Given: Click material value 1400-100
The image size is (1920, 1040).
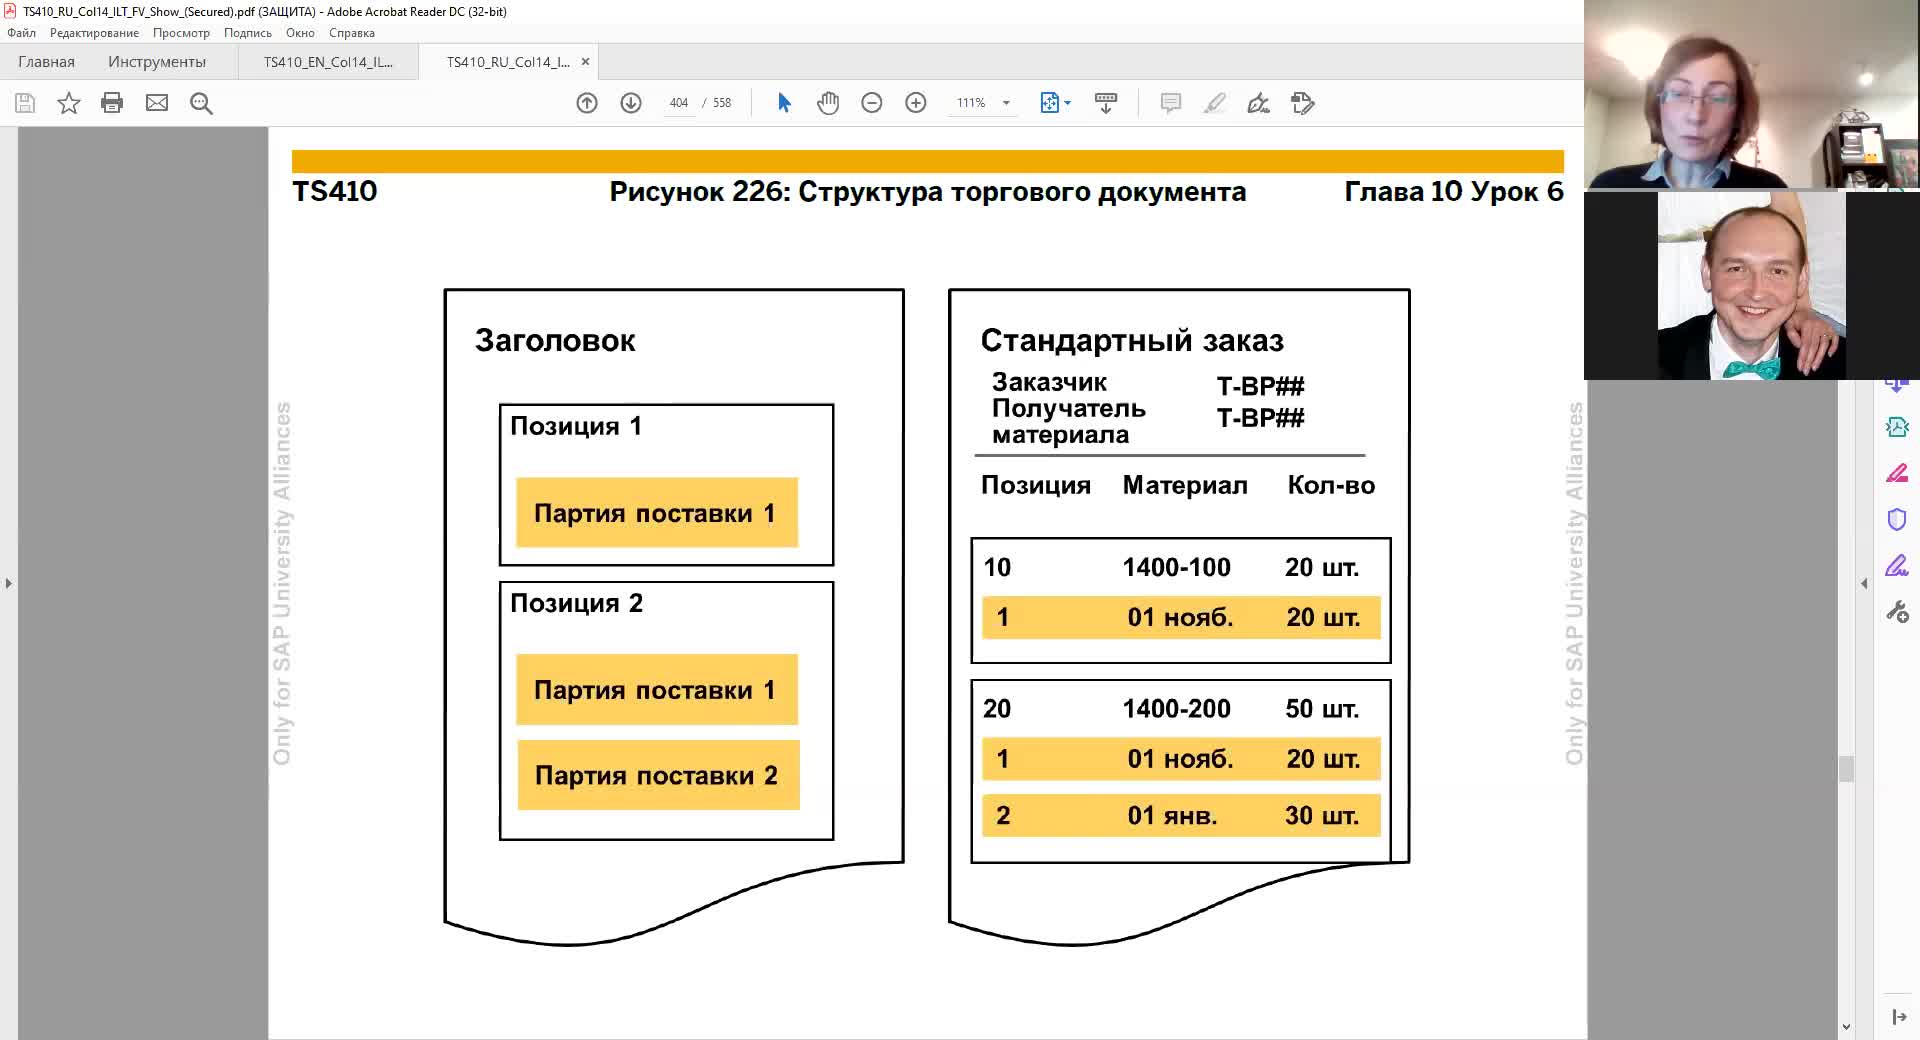Looking at the screenshot, I should click(1176, 567).
